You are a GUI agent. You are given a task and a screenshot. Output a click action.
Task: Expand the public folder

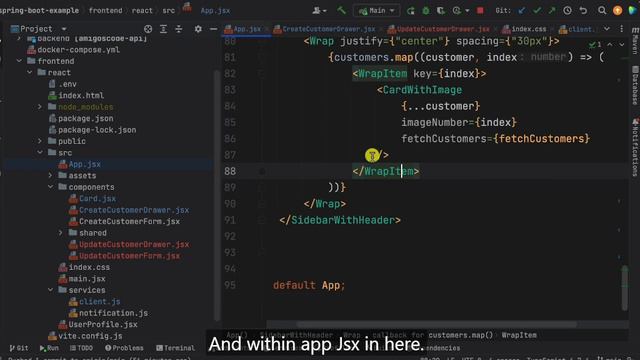[x=40, y=141]
